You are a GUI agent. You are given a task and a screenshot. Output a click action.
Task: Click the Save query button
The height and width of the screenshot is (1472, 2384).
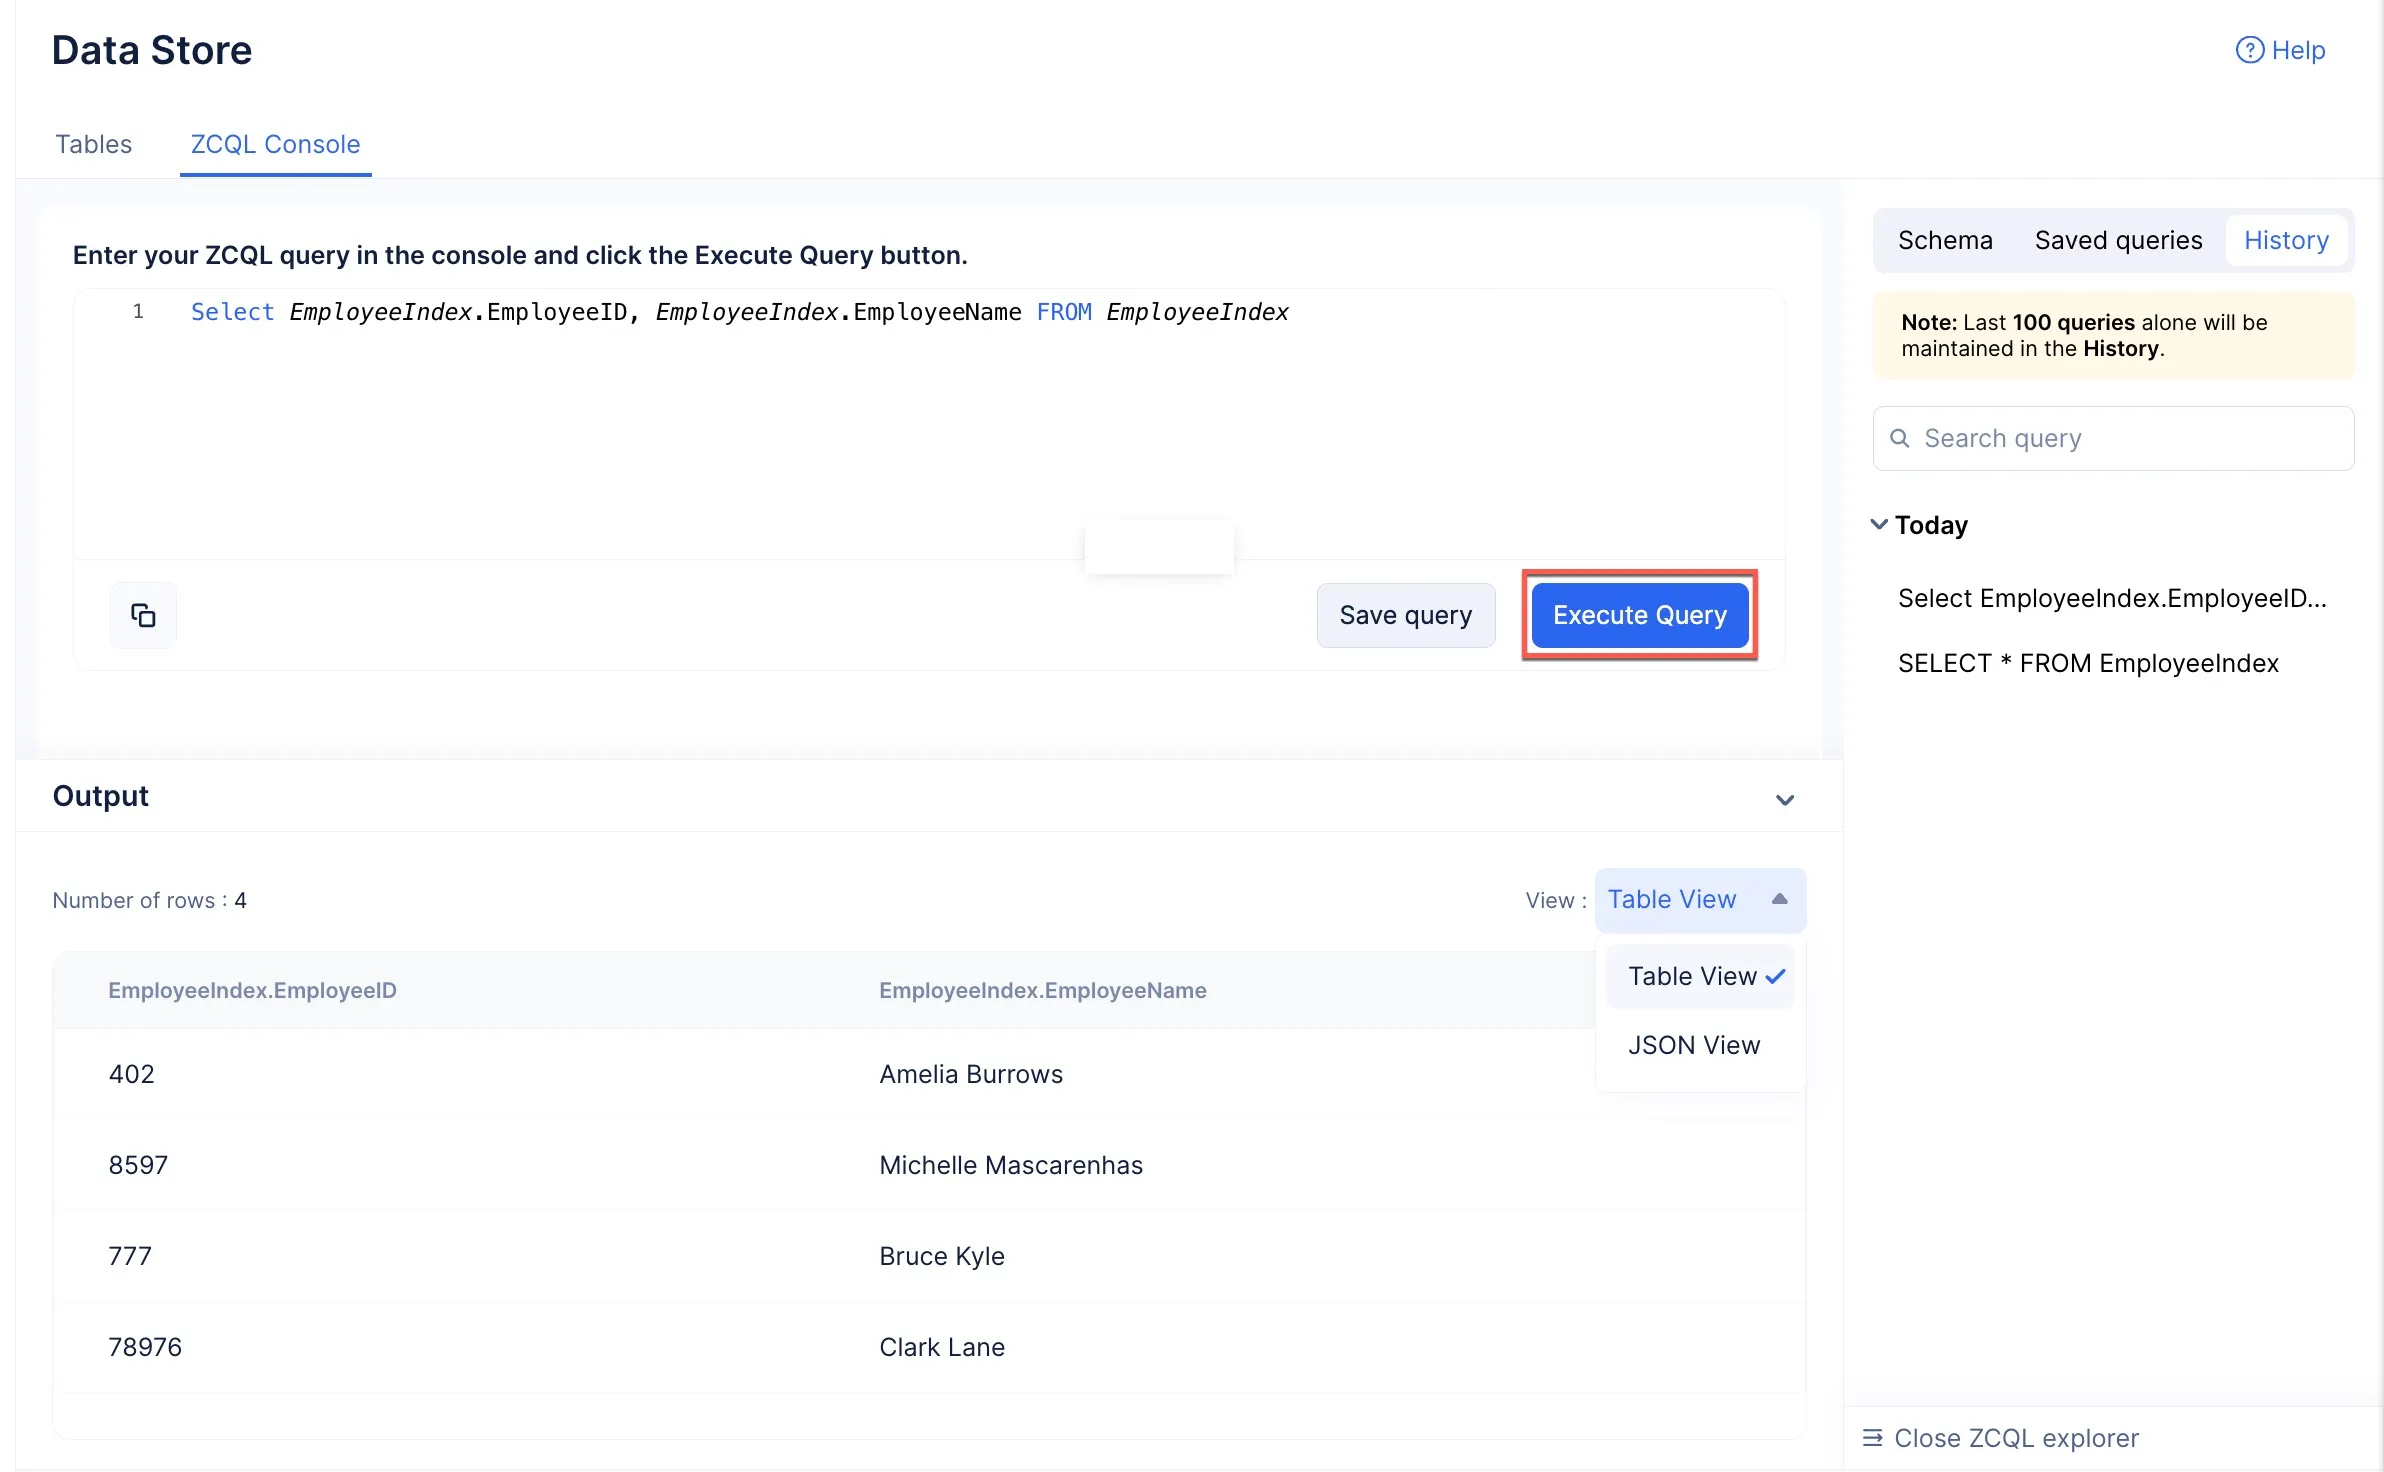coord(1406,615)
